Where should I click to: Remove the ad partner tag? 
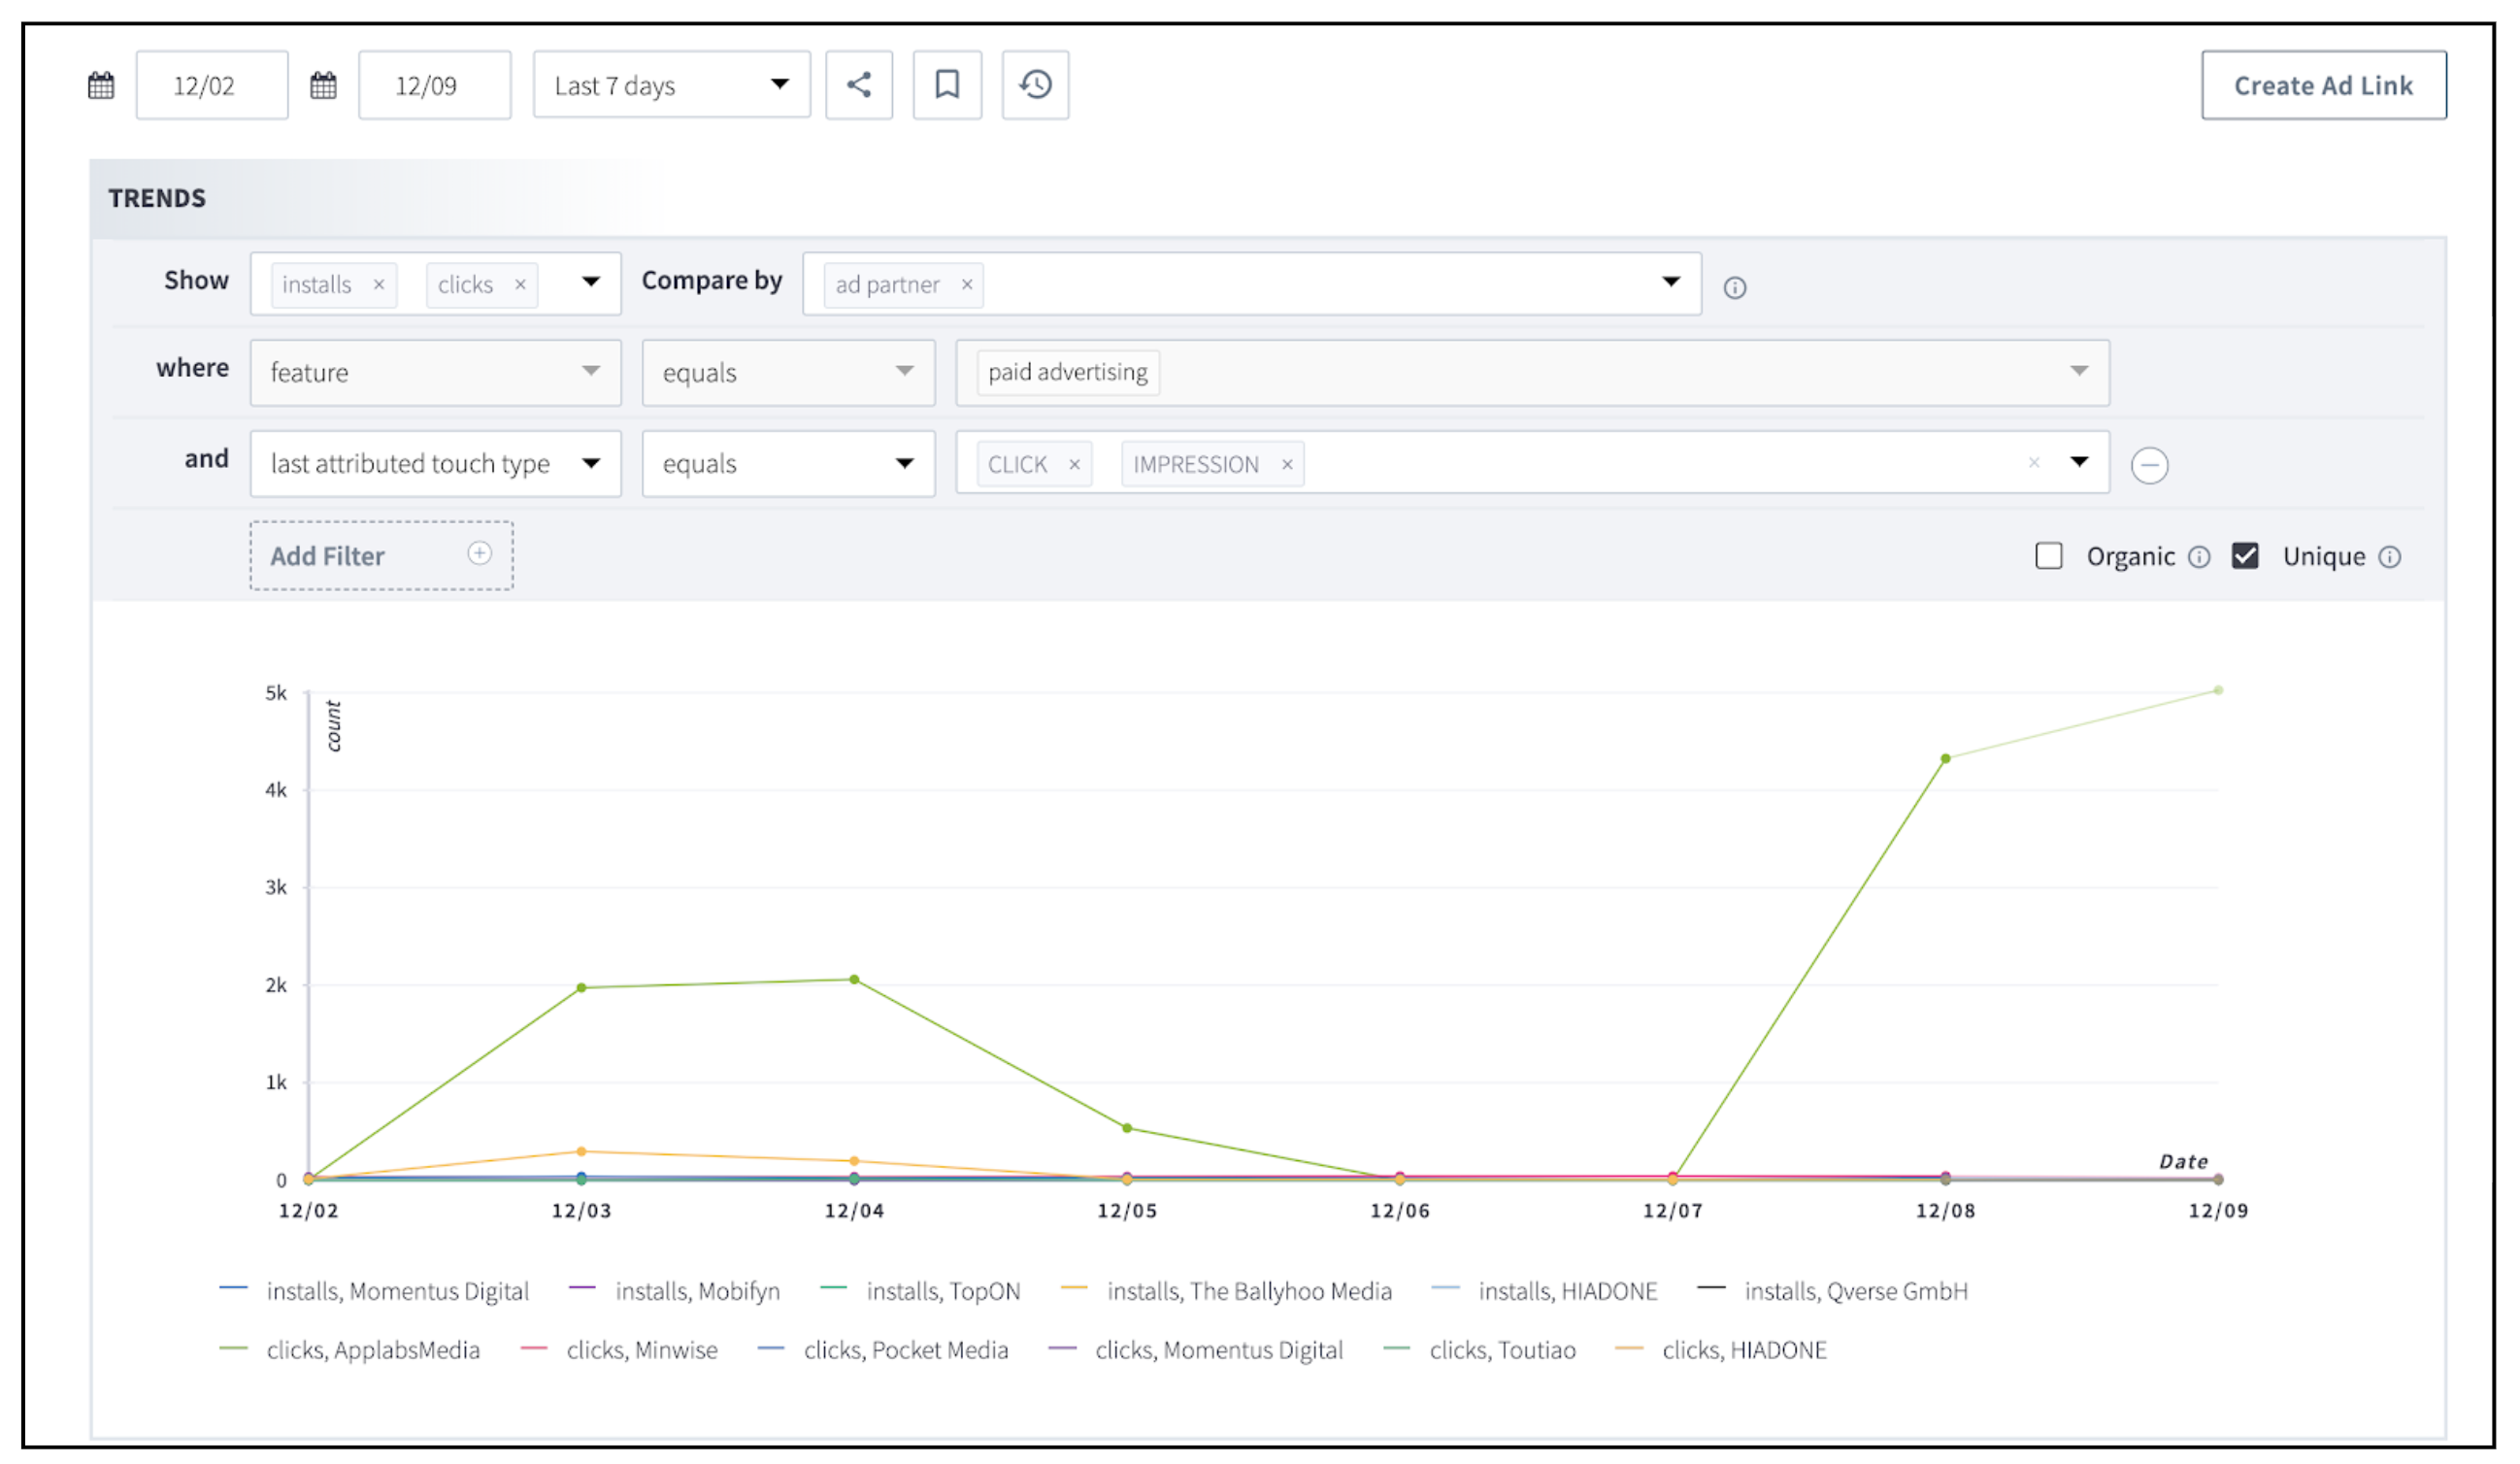pyautogui.click(x=967, y=285)
